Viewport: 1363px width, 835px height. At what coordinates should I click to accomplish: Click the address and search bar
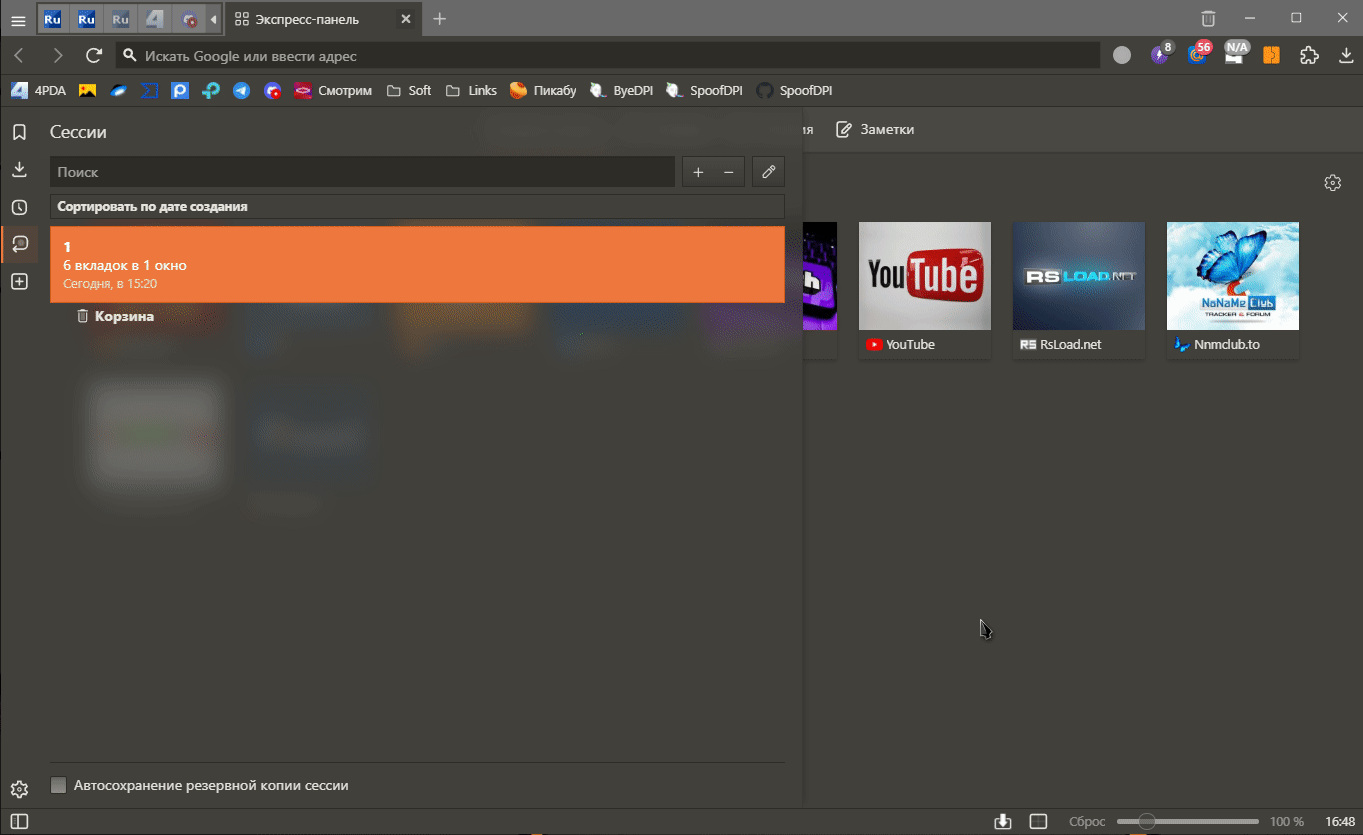click(608, 56)
